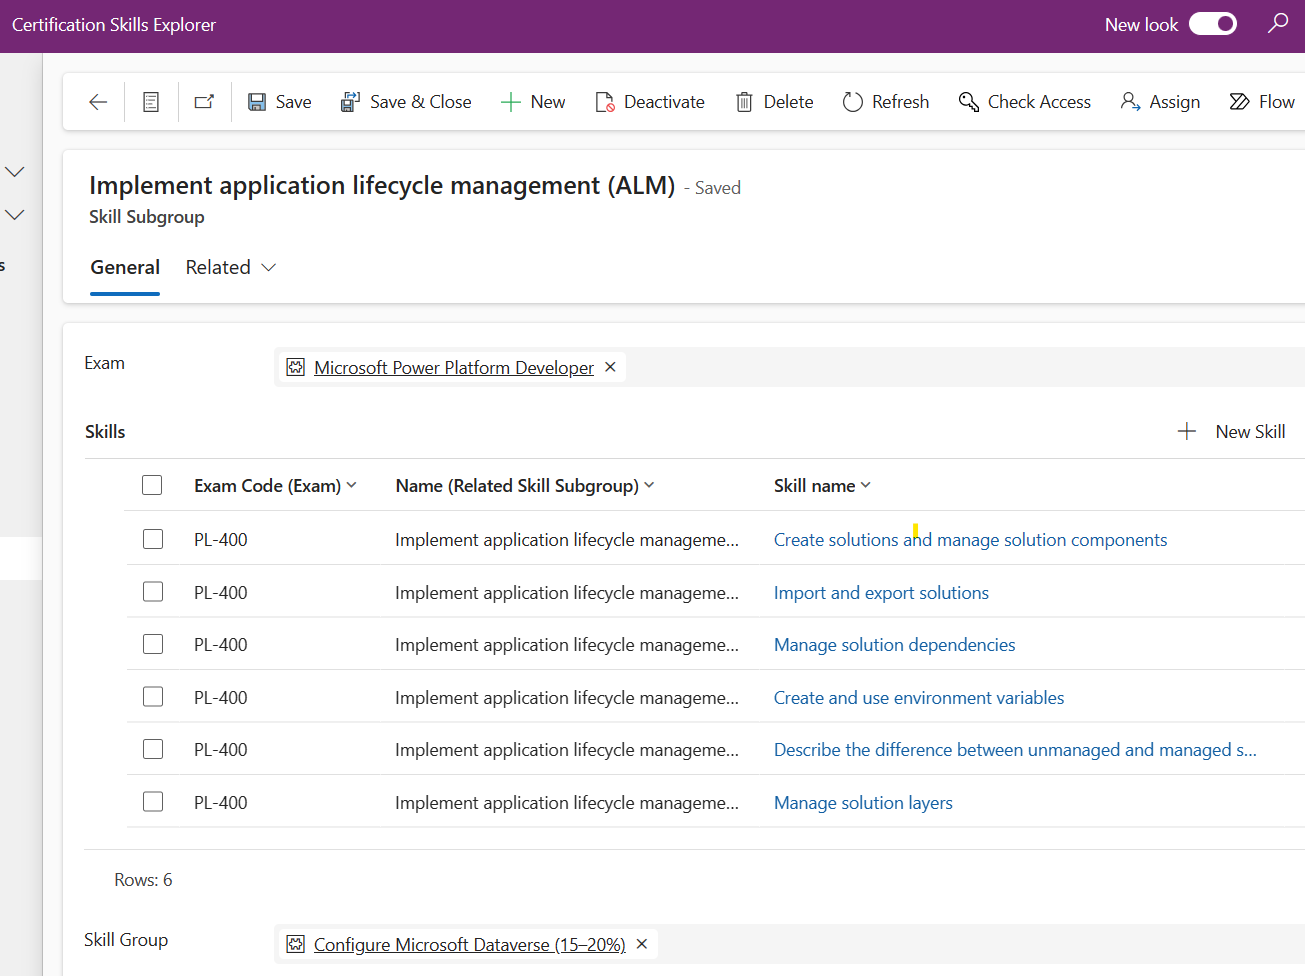Viewport: 1305px width, 976px height.
Task: Open Microsoft Power Platform Developer exam link
Action: pos(454,367)
